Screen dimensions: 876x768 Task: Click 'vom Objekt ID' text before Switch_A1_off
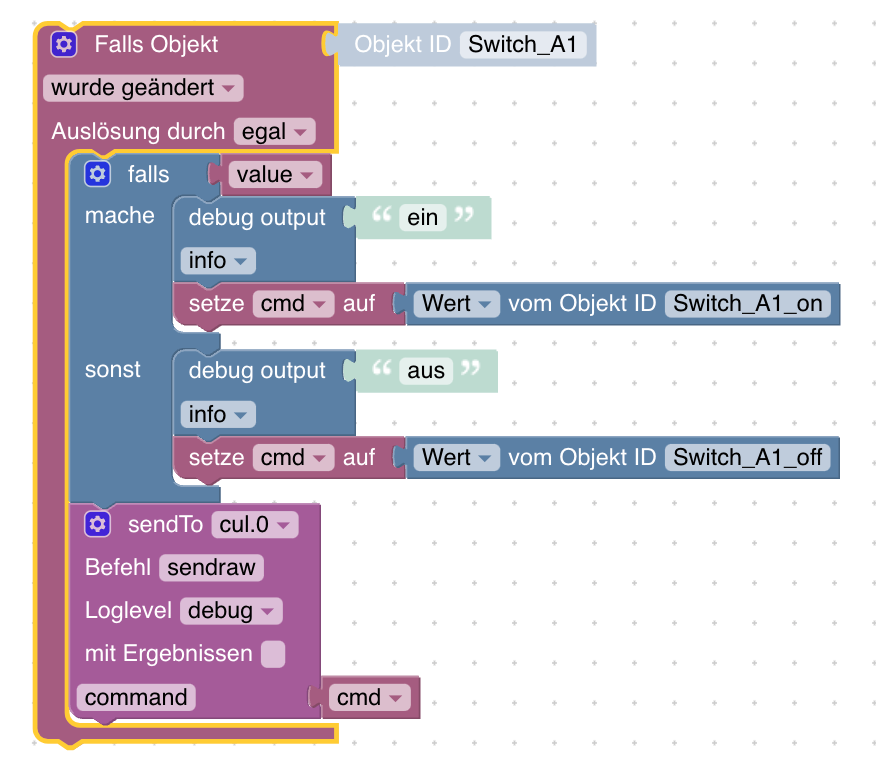(x=582, y=457)
